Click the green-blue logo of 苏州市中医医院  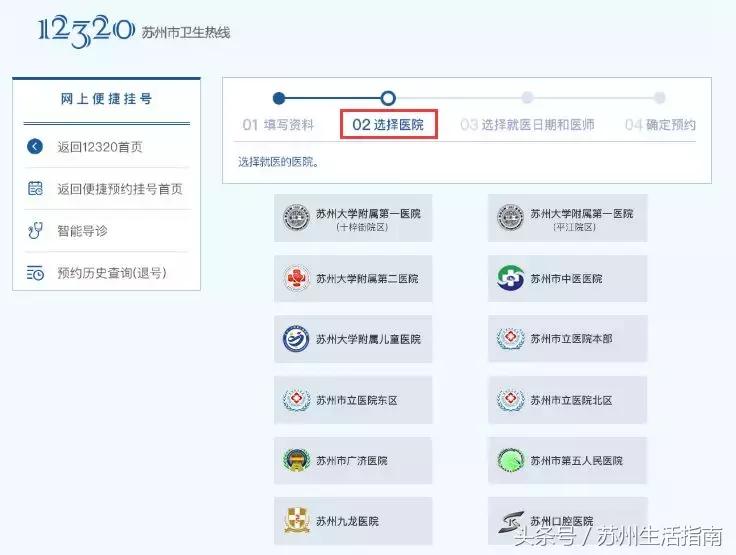tap(510, 278)
